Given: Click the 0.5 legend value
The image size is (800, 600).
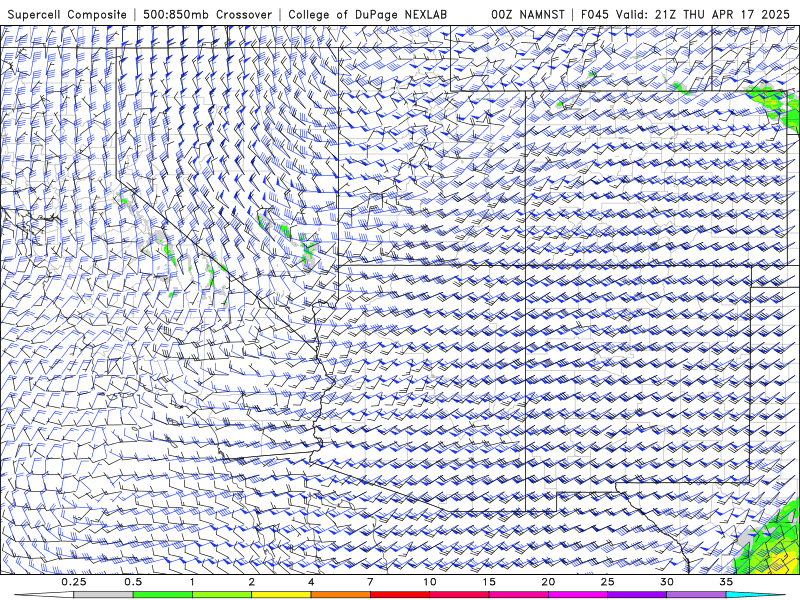Looking at the screenshot, I should point(133,582).
